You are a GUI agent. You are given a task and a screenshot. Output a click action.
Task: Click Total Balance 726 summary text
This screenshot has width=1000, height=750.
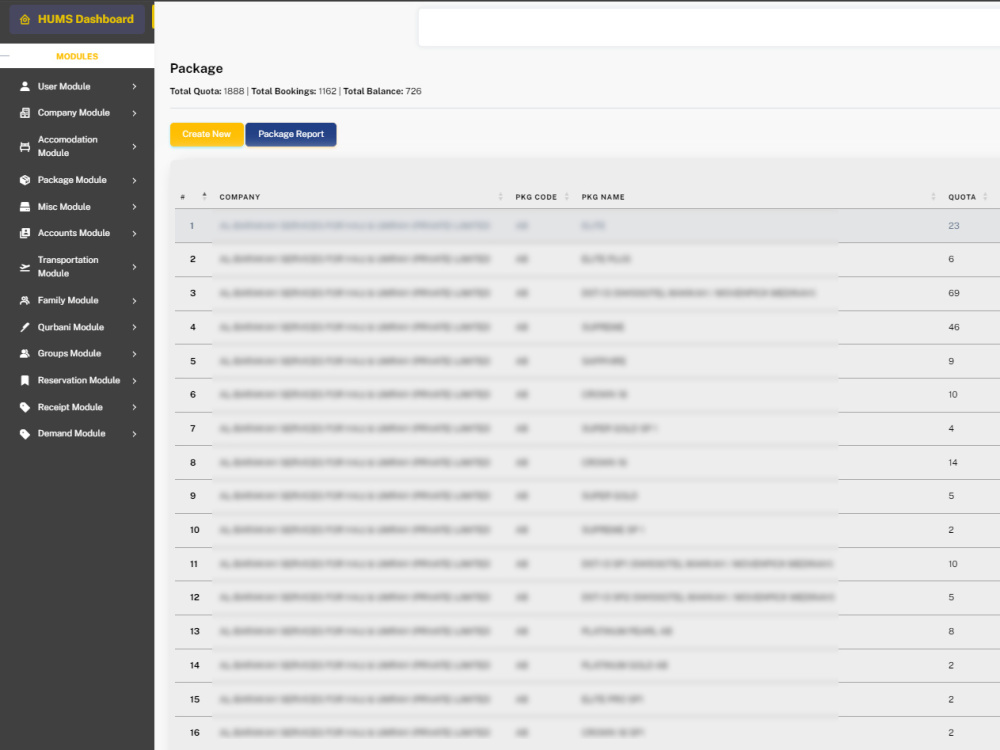[382, 91]
